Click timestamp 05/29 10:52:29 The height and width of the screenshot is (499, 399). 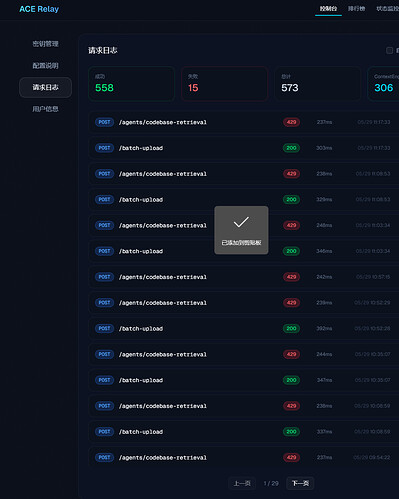(372, 303)
